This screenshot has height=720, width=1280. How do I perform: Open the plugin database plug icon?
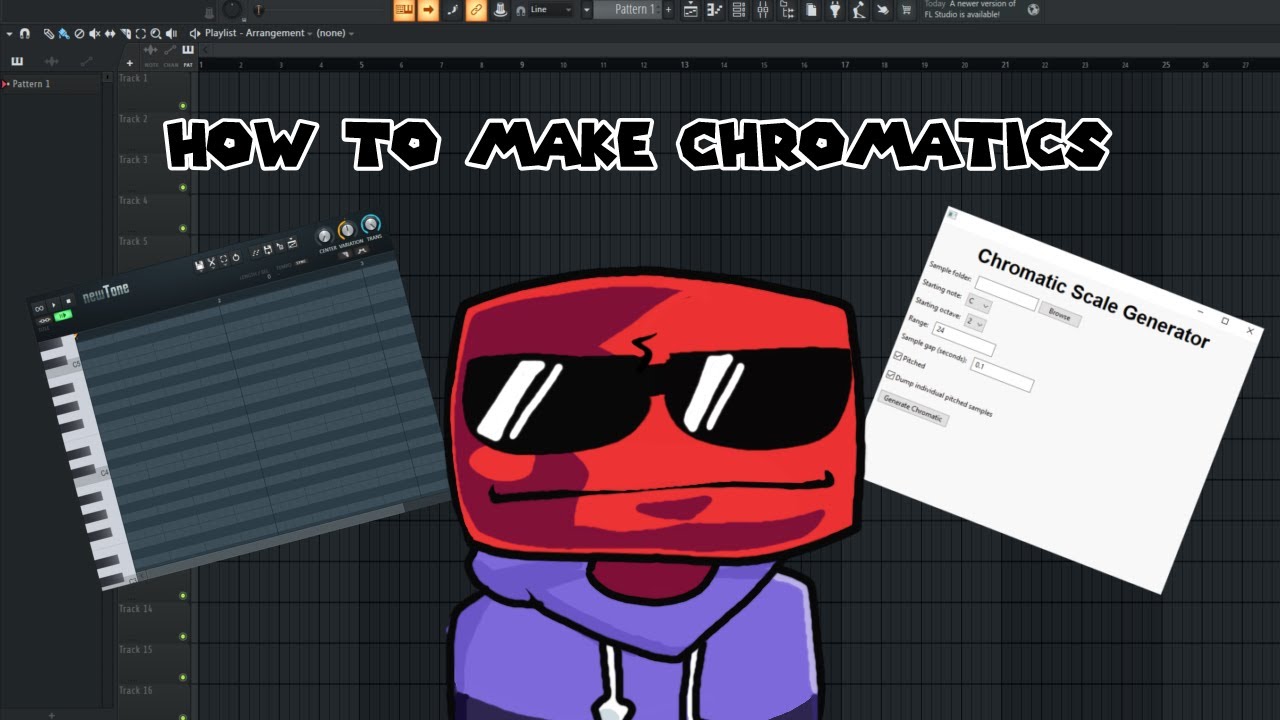(x=836, y=10)
